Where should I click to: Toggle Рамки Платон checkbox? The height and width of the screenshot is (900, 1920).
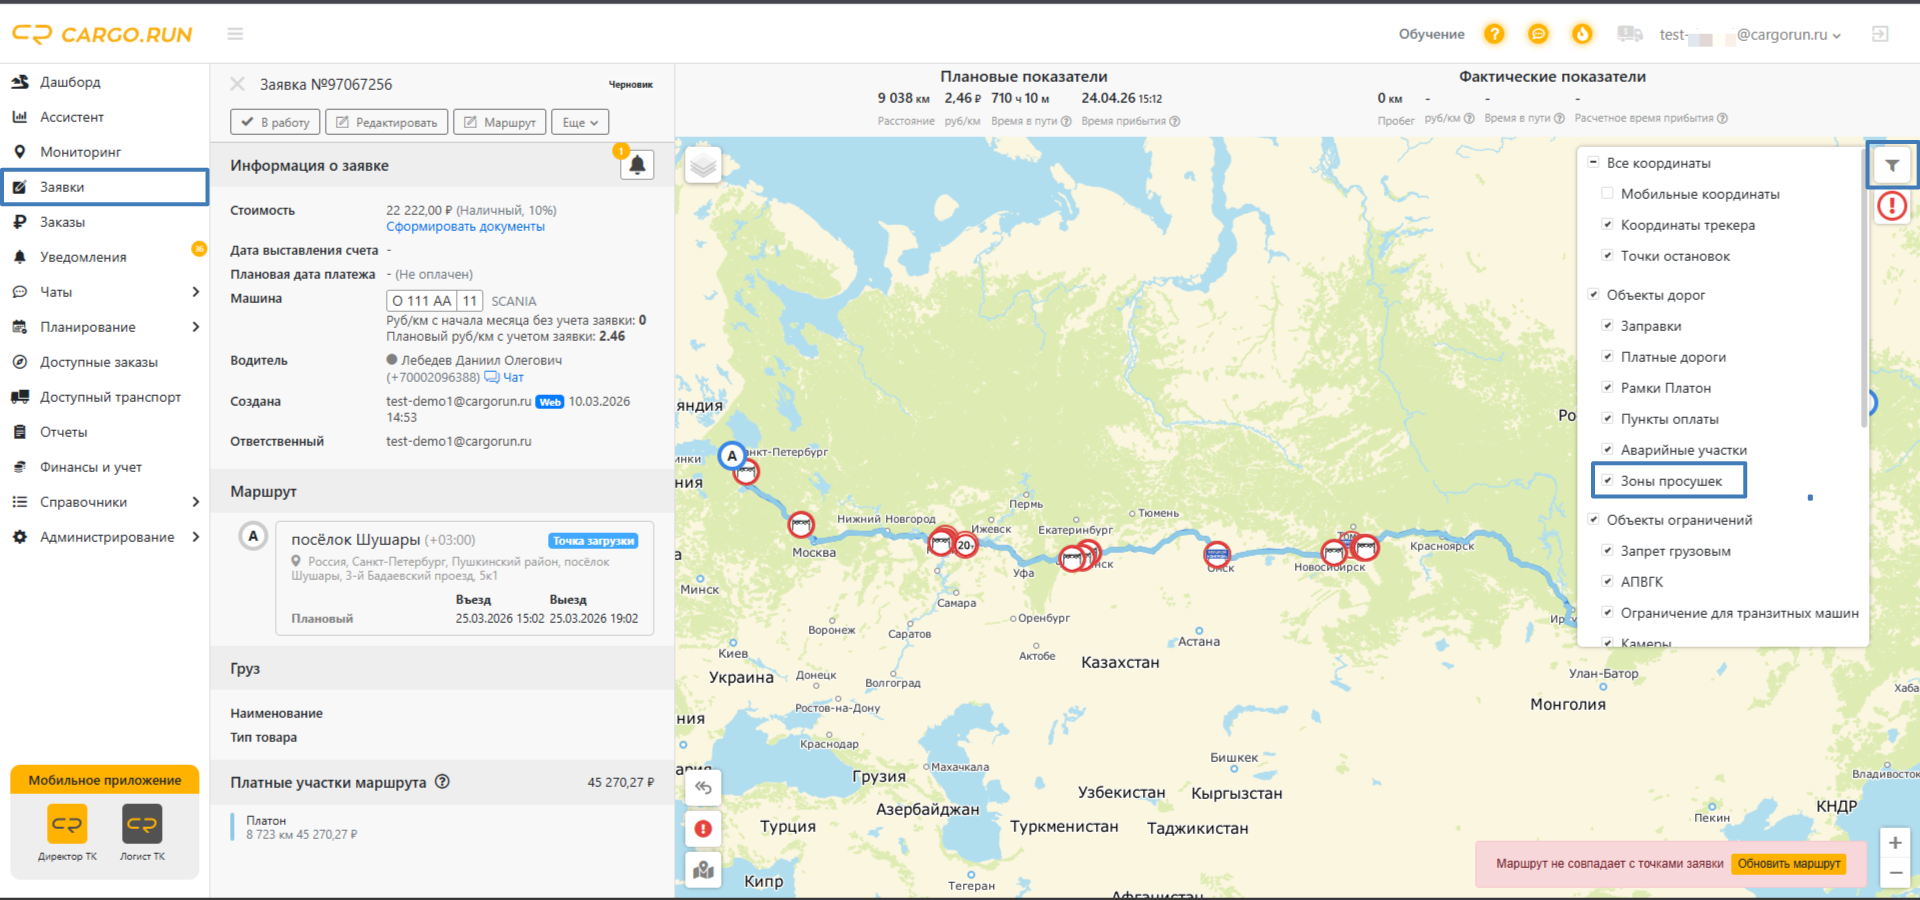pos(1607,388)
